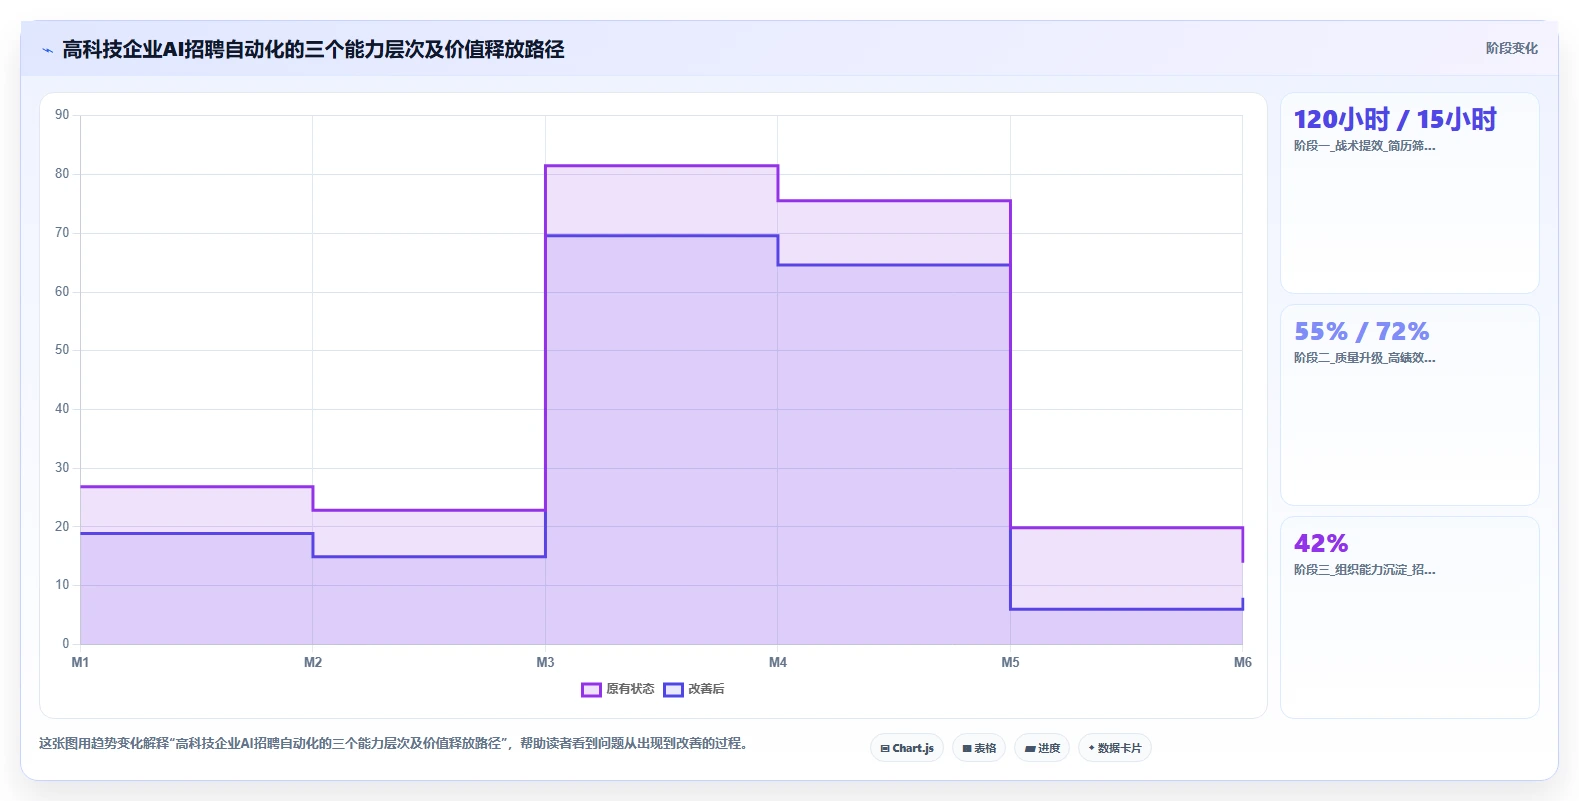This screenshot has width=1579, height=801.
Task: Click the M3 x-axis label
Action: pyautogui.click(x=545, y=662)
